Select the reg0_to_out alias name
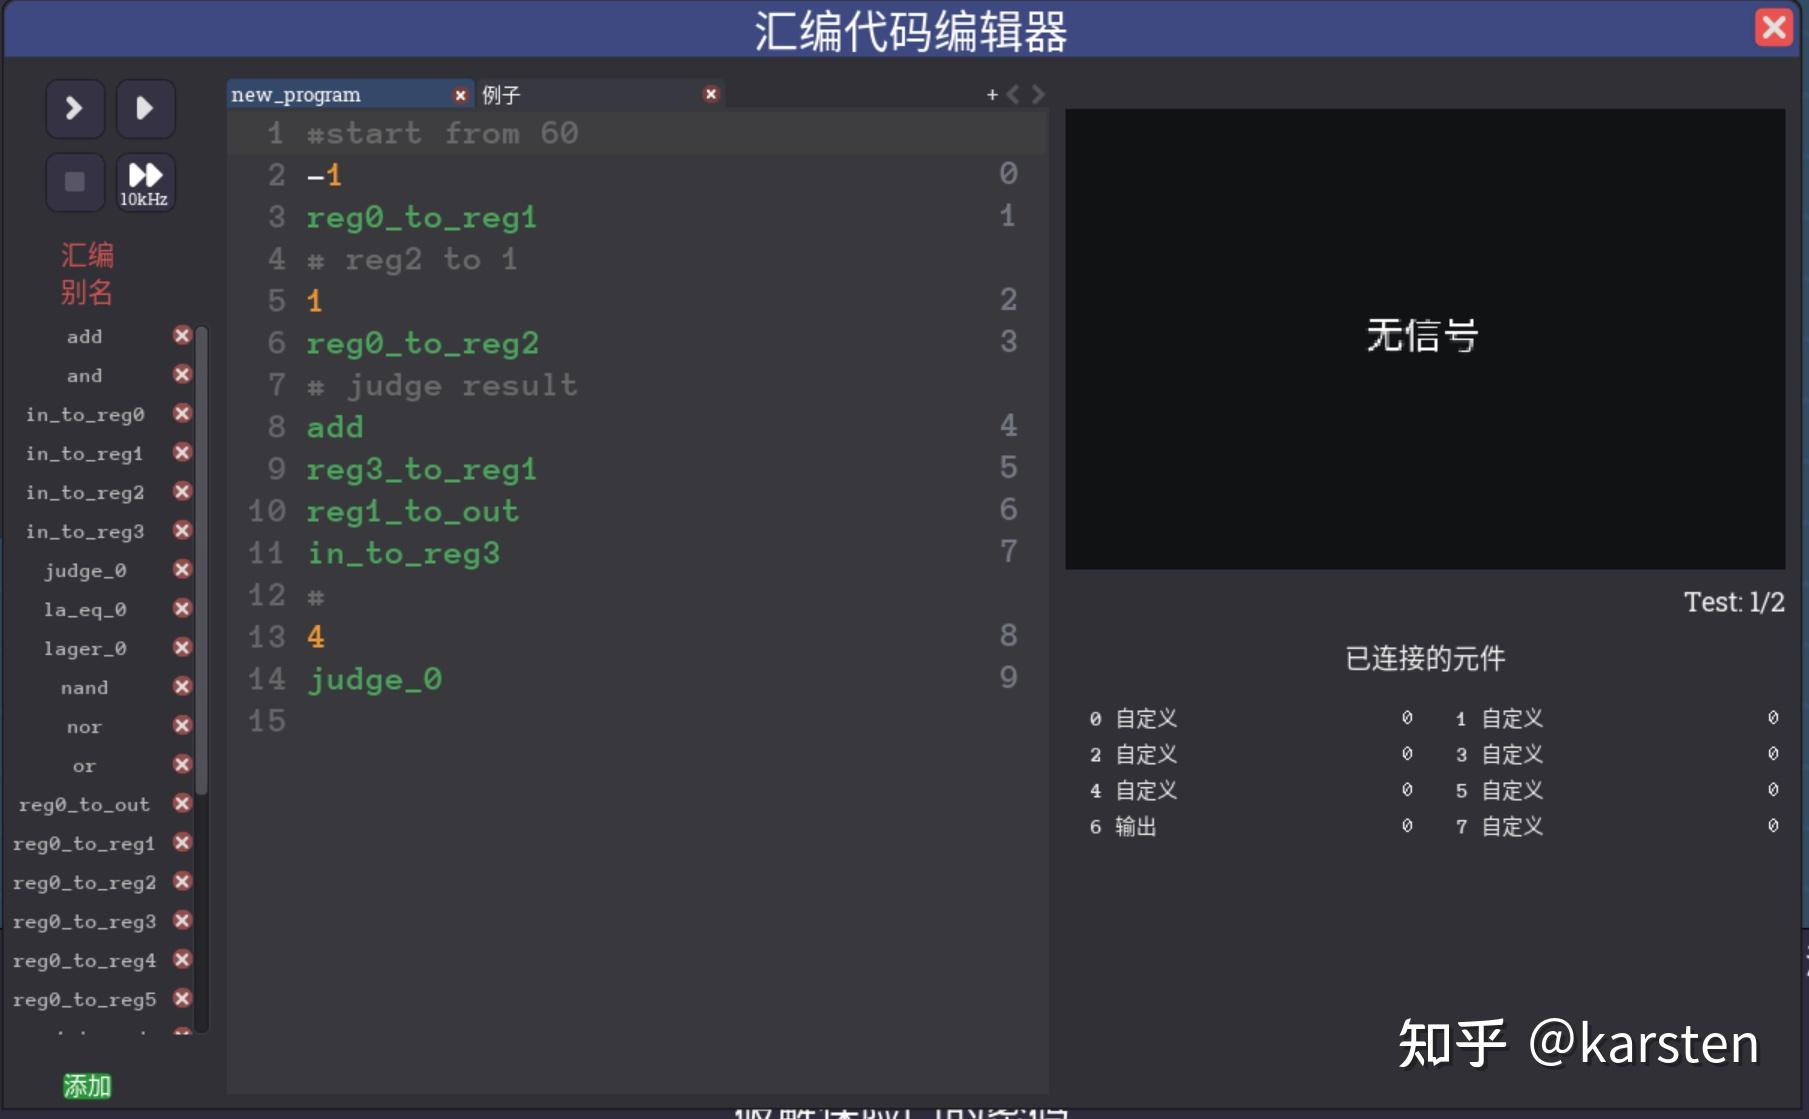Image resolution: width=1809 pixels, height=1119 pixels. coord(85,805)
